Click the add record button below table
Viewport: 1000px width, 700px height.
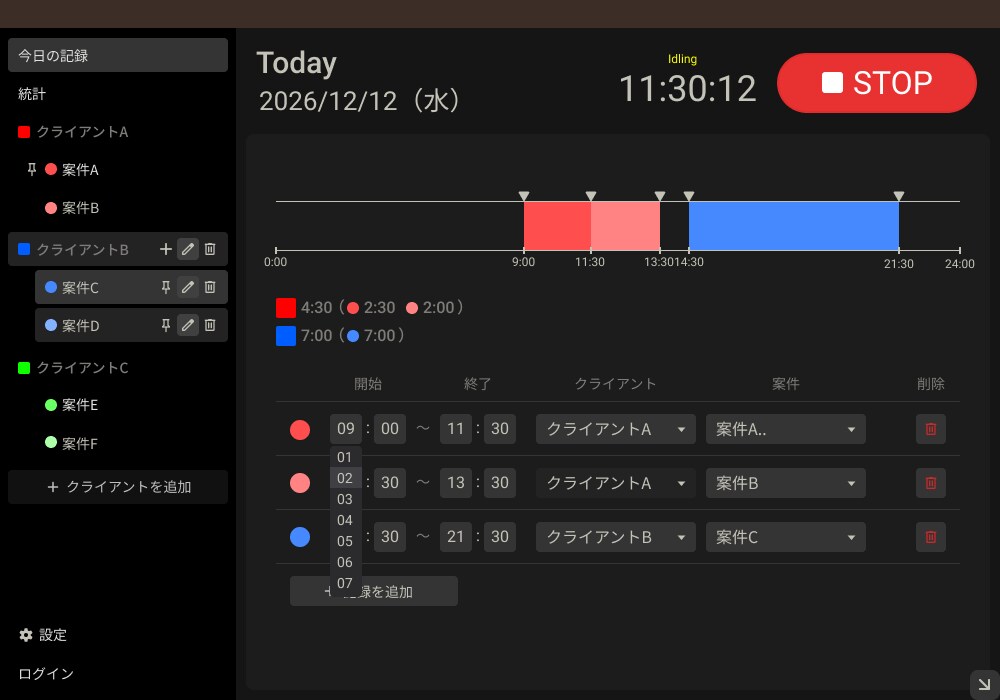click(x=374, y=592)
